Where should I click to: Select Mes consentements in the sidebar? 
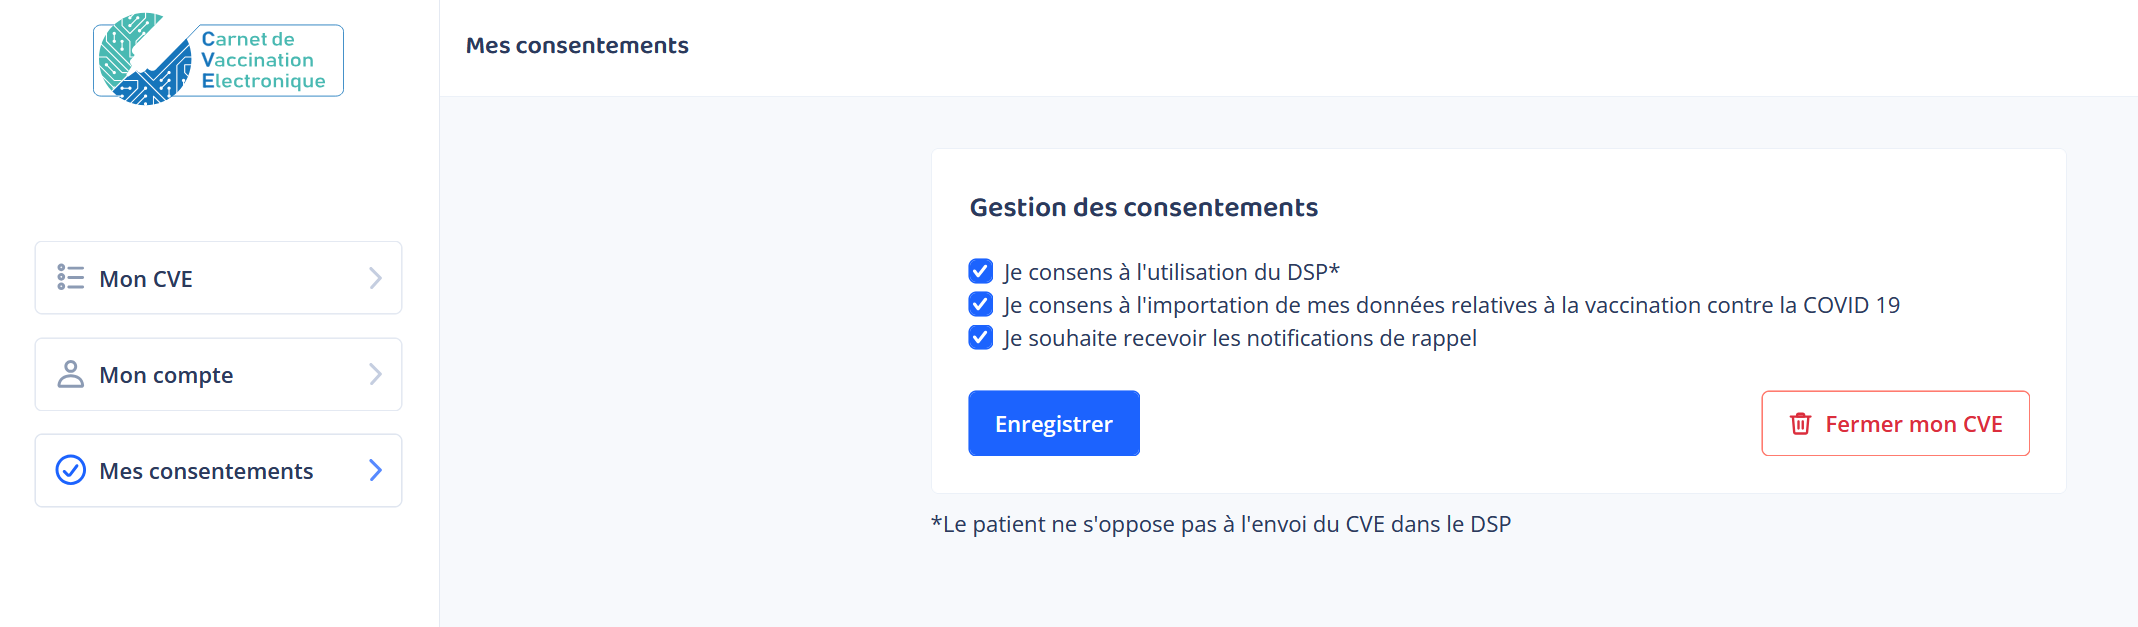[206, 471]
